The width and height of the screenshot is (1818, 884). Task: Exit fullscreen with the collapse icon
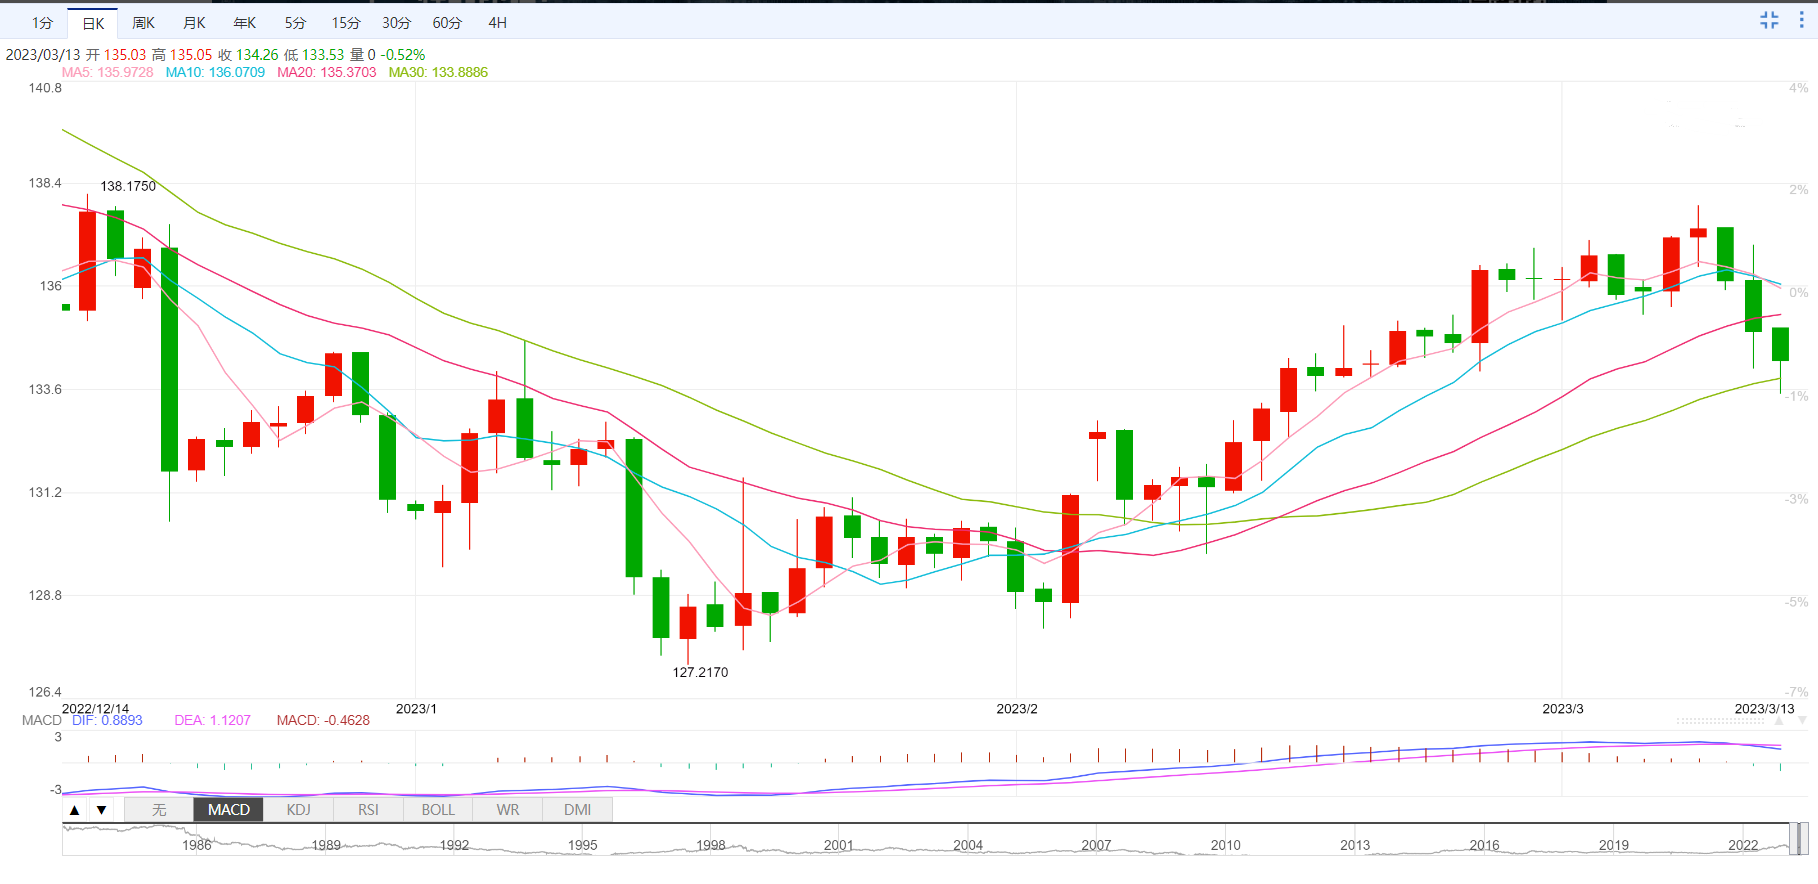pyautogui.click(x=1769, y=20)
